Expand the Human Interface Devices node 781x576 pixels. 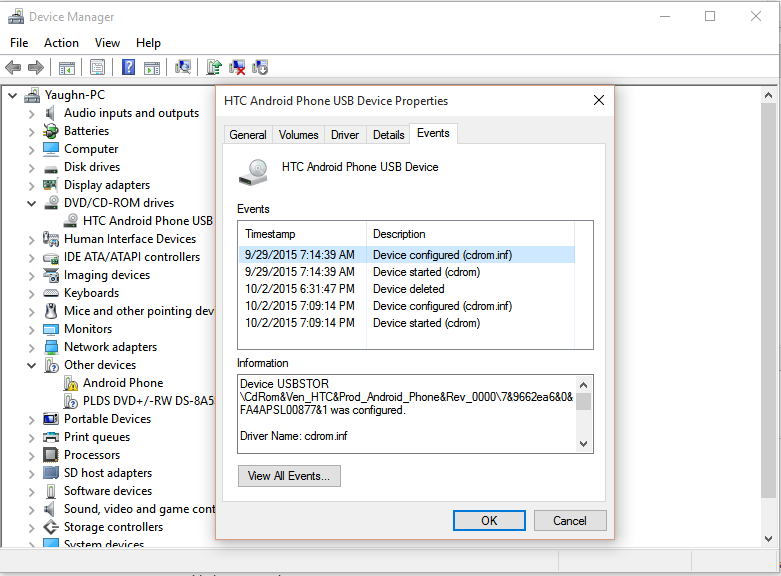31,240
